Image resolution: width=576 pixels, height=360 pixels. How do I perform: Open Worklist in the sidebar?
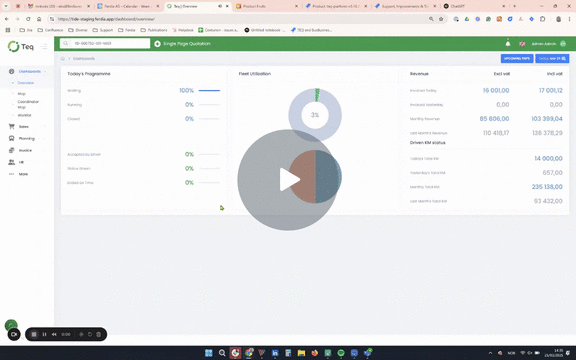[24, 115]
